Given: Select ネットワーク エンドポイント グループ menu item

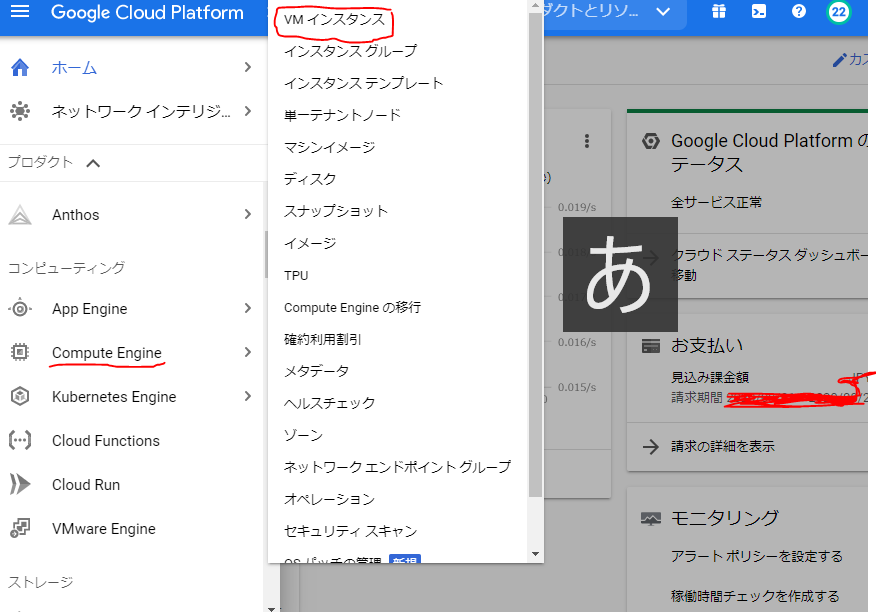Looking at the screenshot, I should click(397, 467).
